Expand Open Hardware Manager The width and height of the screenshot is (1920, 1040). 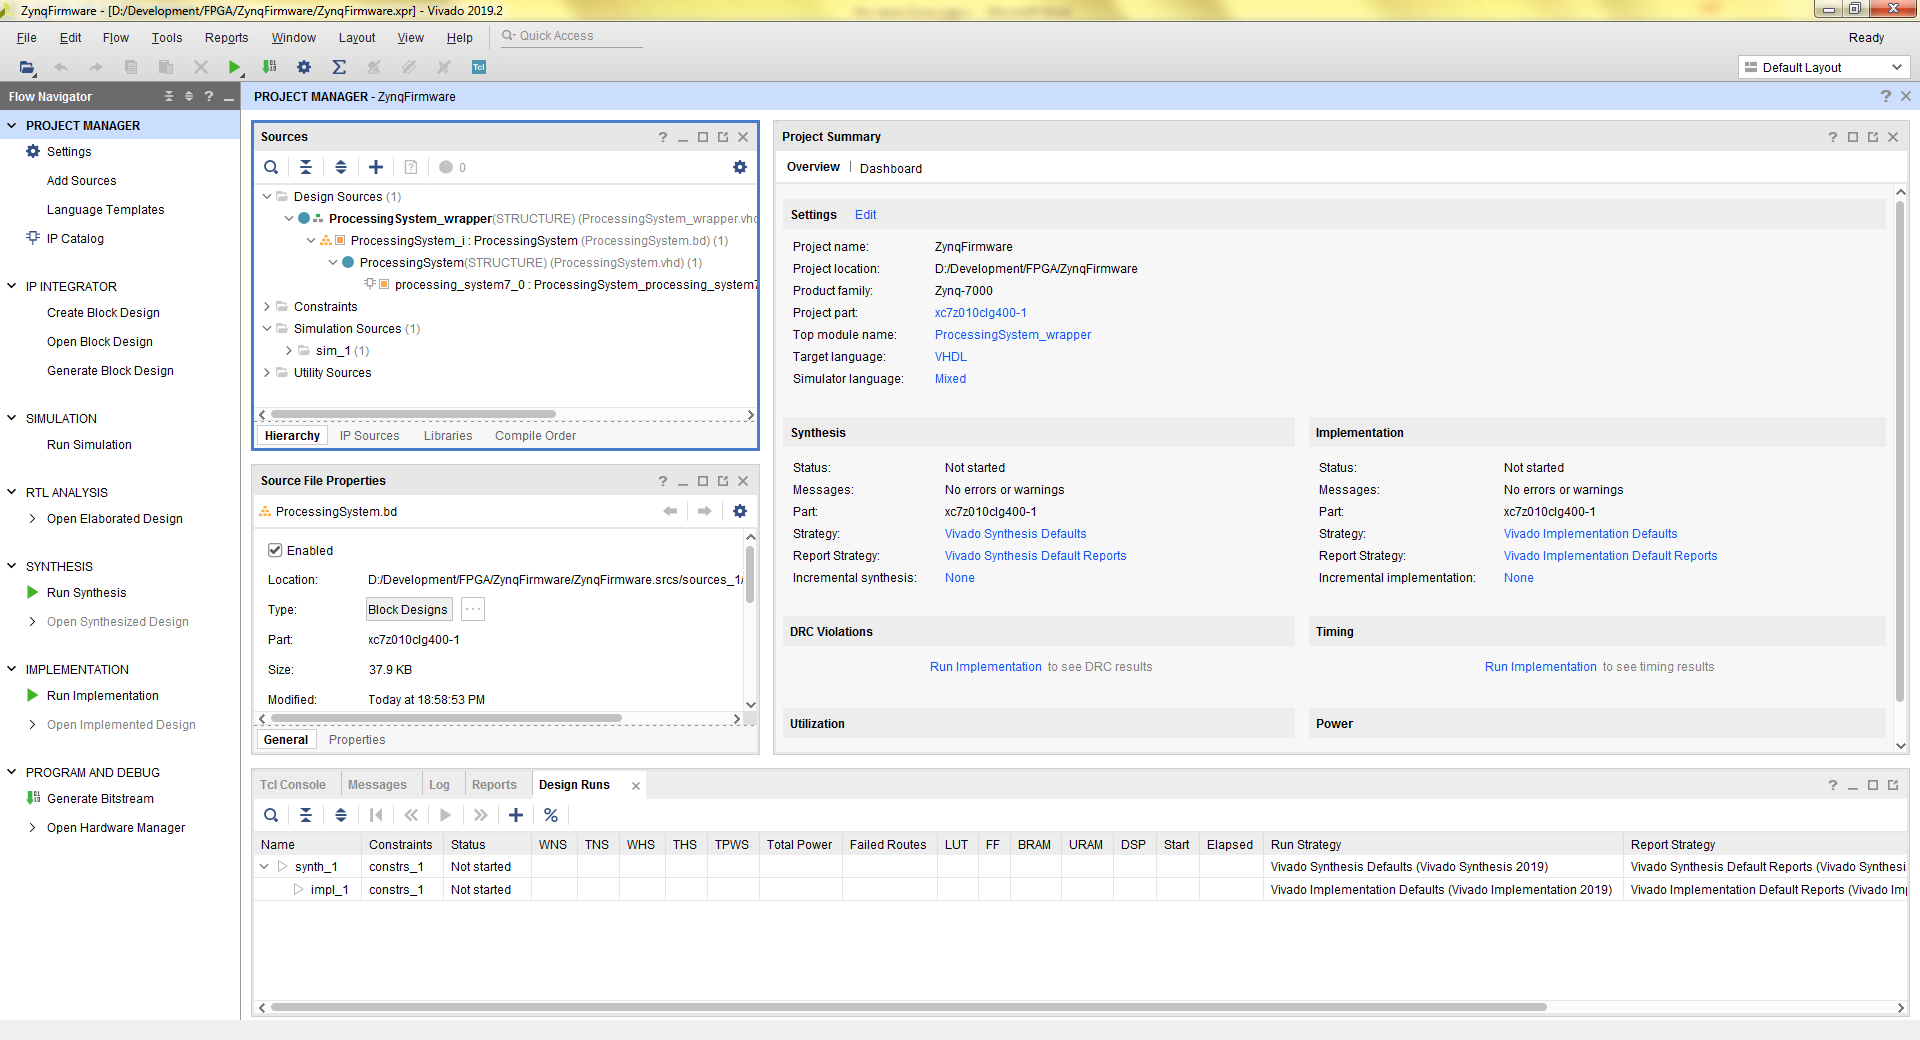(x=33, y=827)
